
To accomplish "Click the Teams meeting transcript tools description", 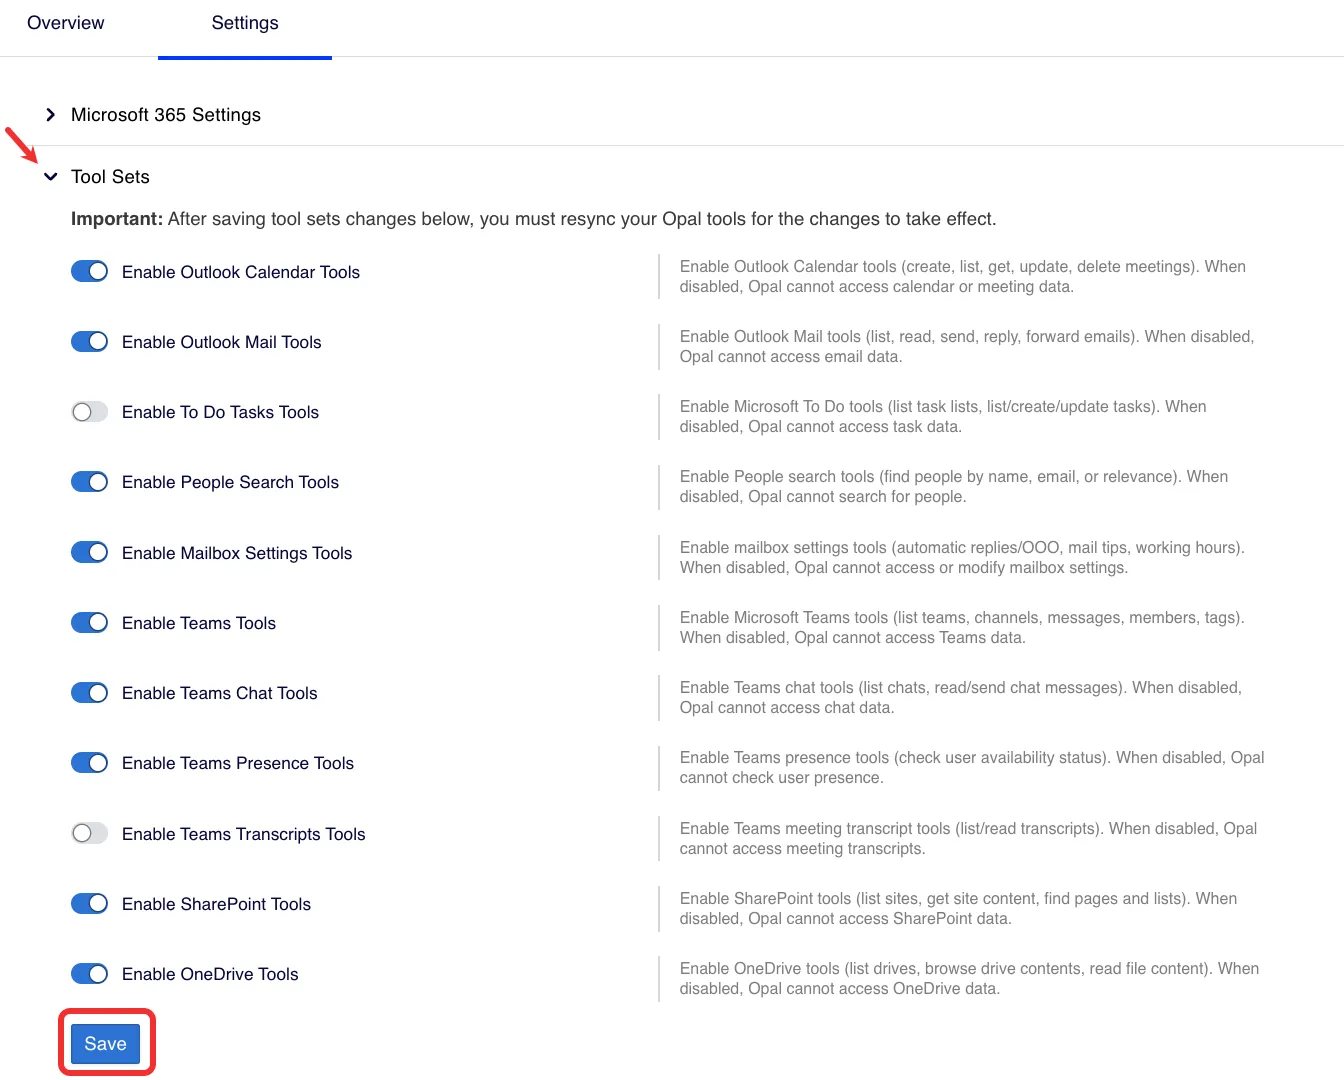I will tap(968, 839).
